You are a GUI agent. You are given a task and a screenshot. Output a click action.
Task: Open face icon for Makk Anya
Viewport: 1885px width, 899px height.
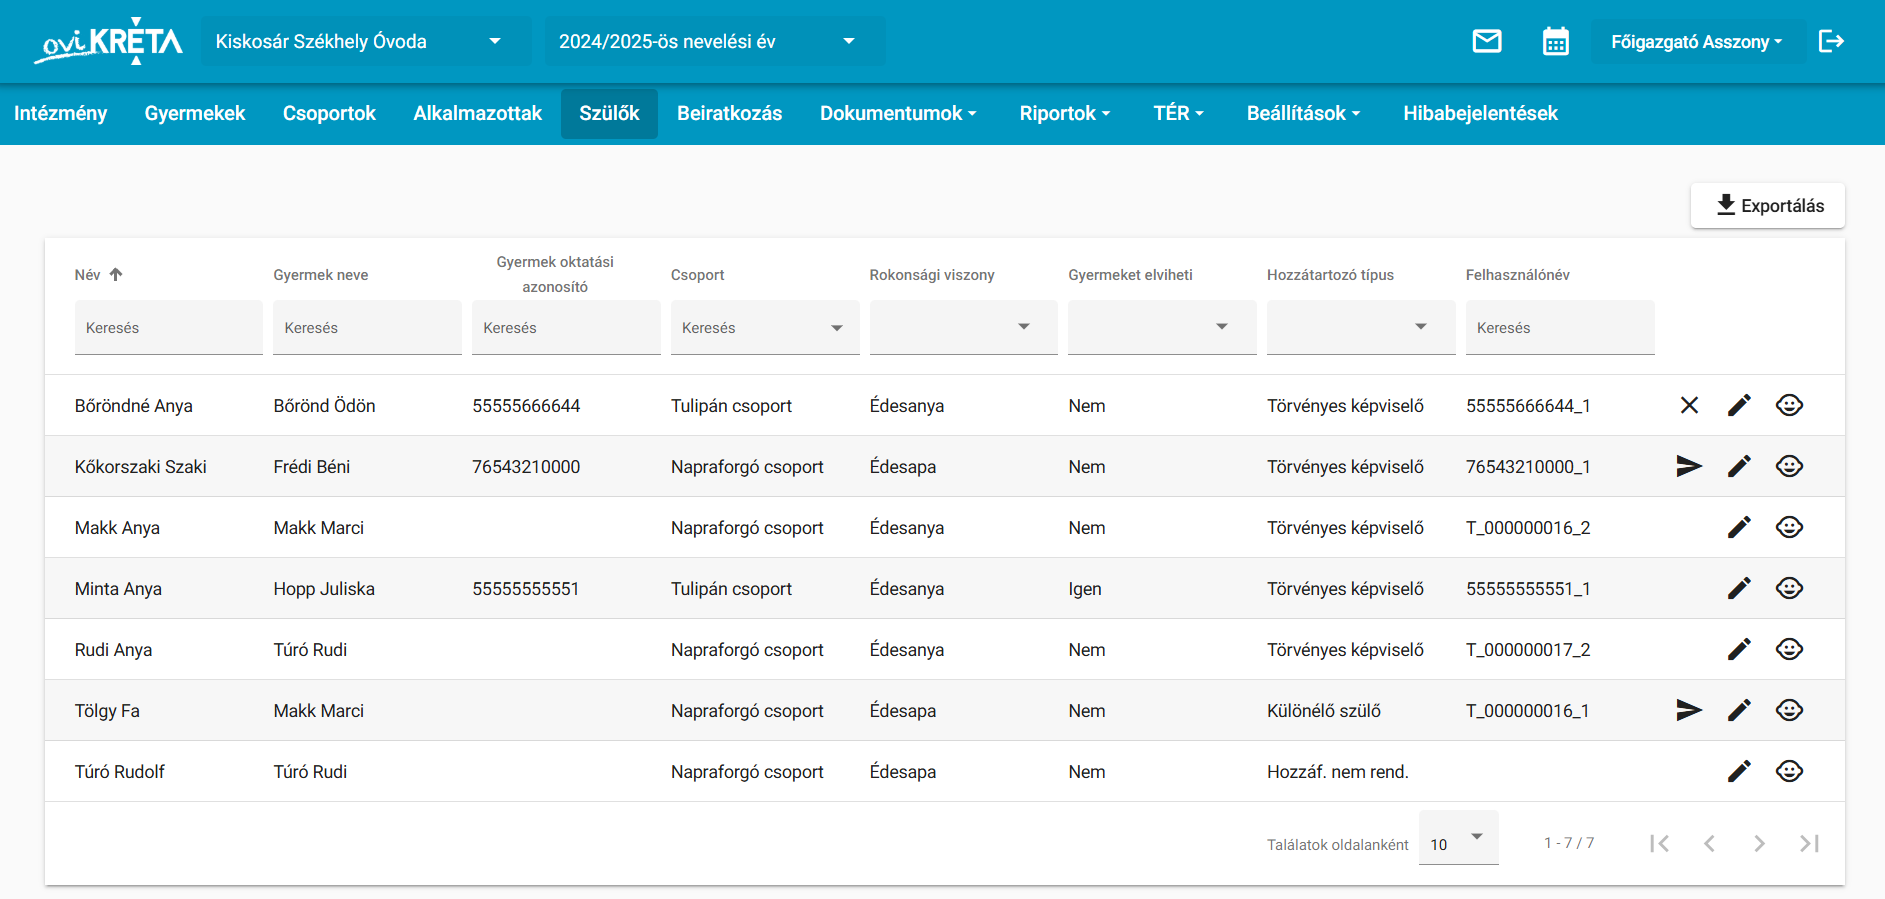[1789, 527]
